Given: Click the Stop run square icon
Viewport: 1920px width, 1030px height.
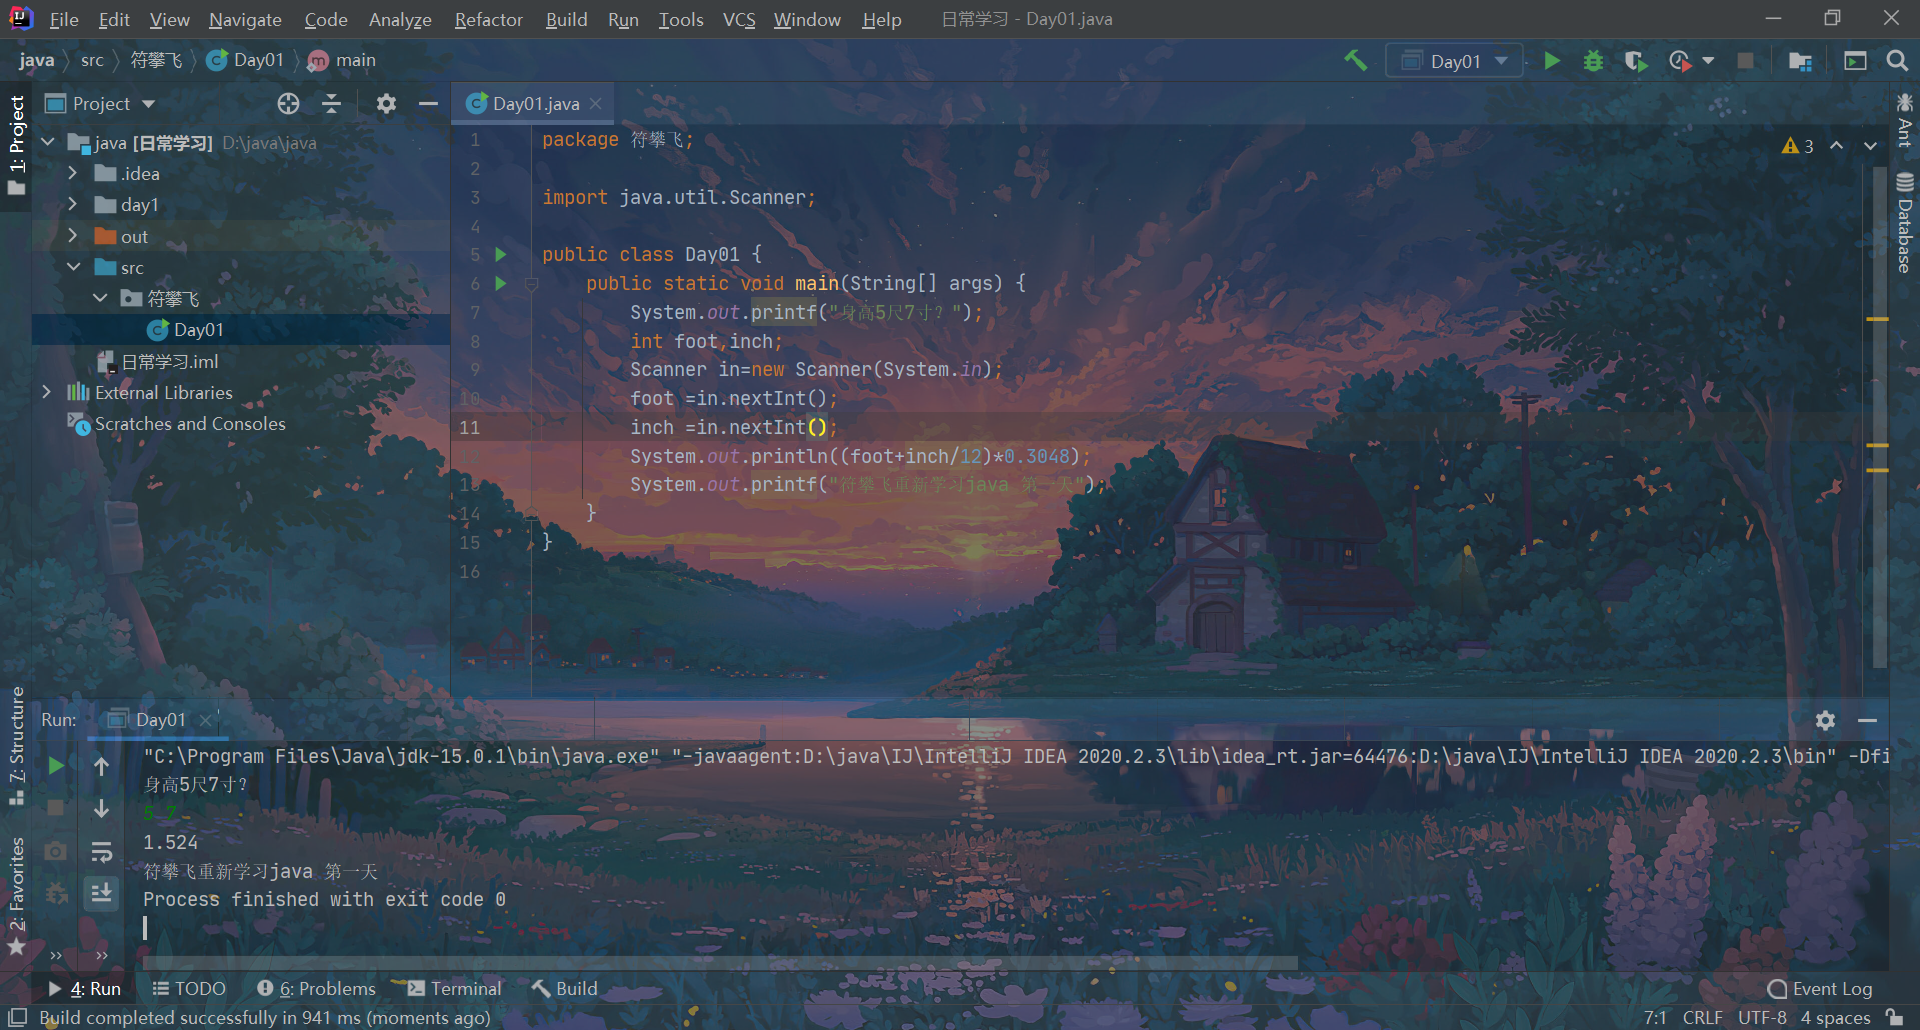Looking at the screenshot, I should point(1745,61).
